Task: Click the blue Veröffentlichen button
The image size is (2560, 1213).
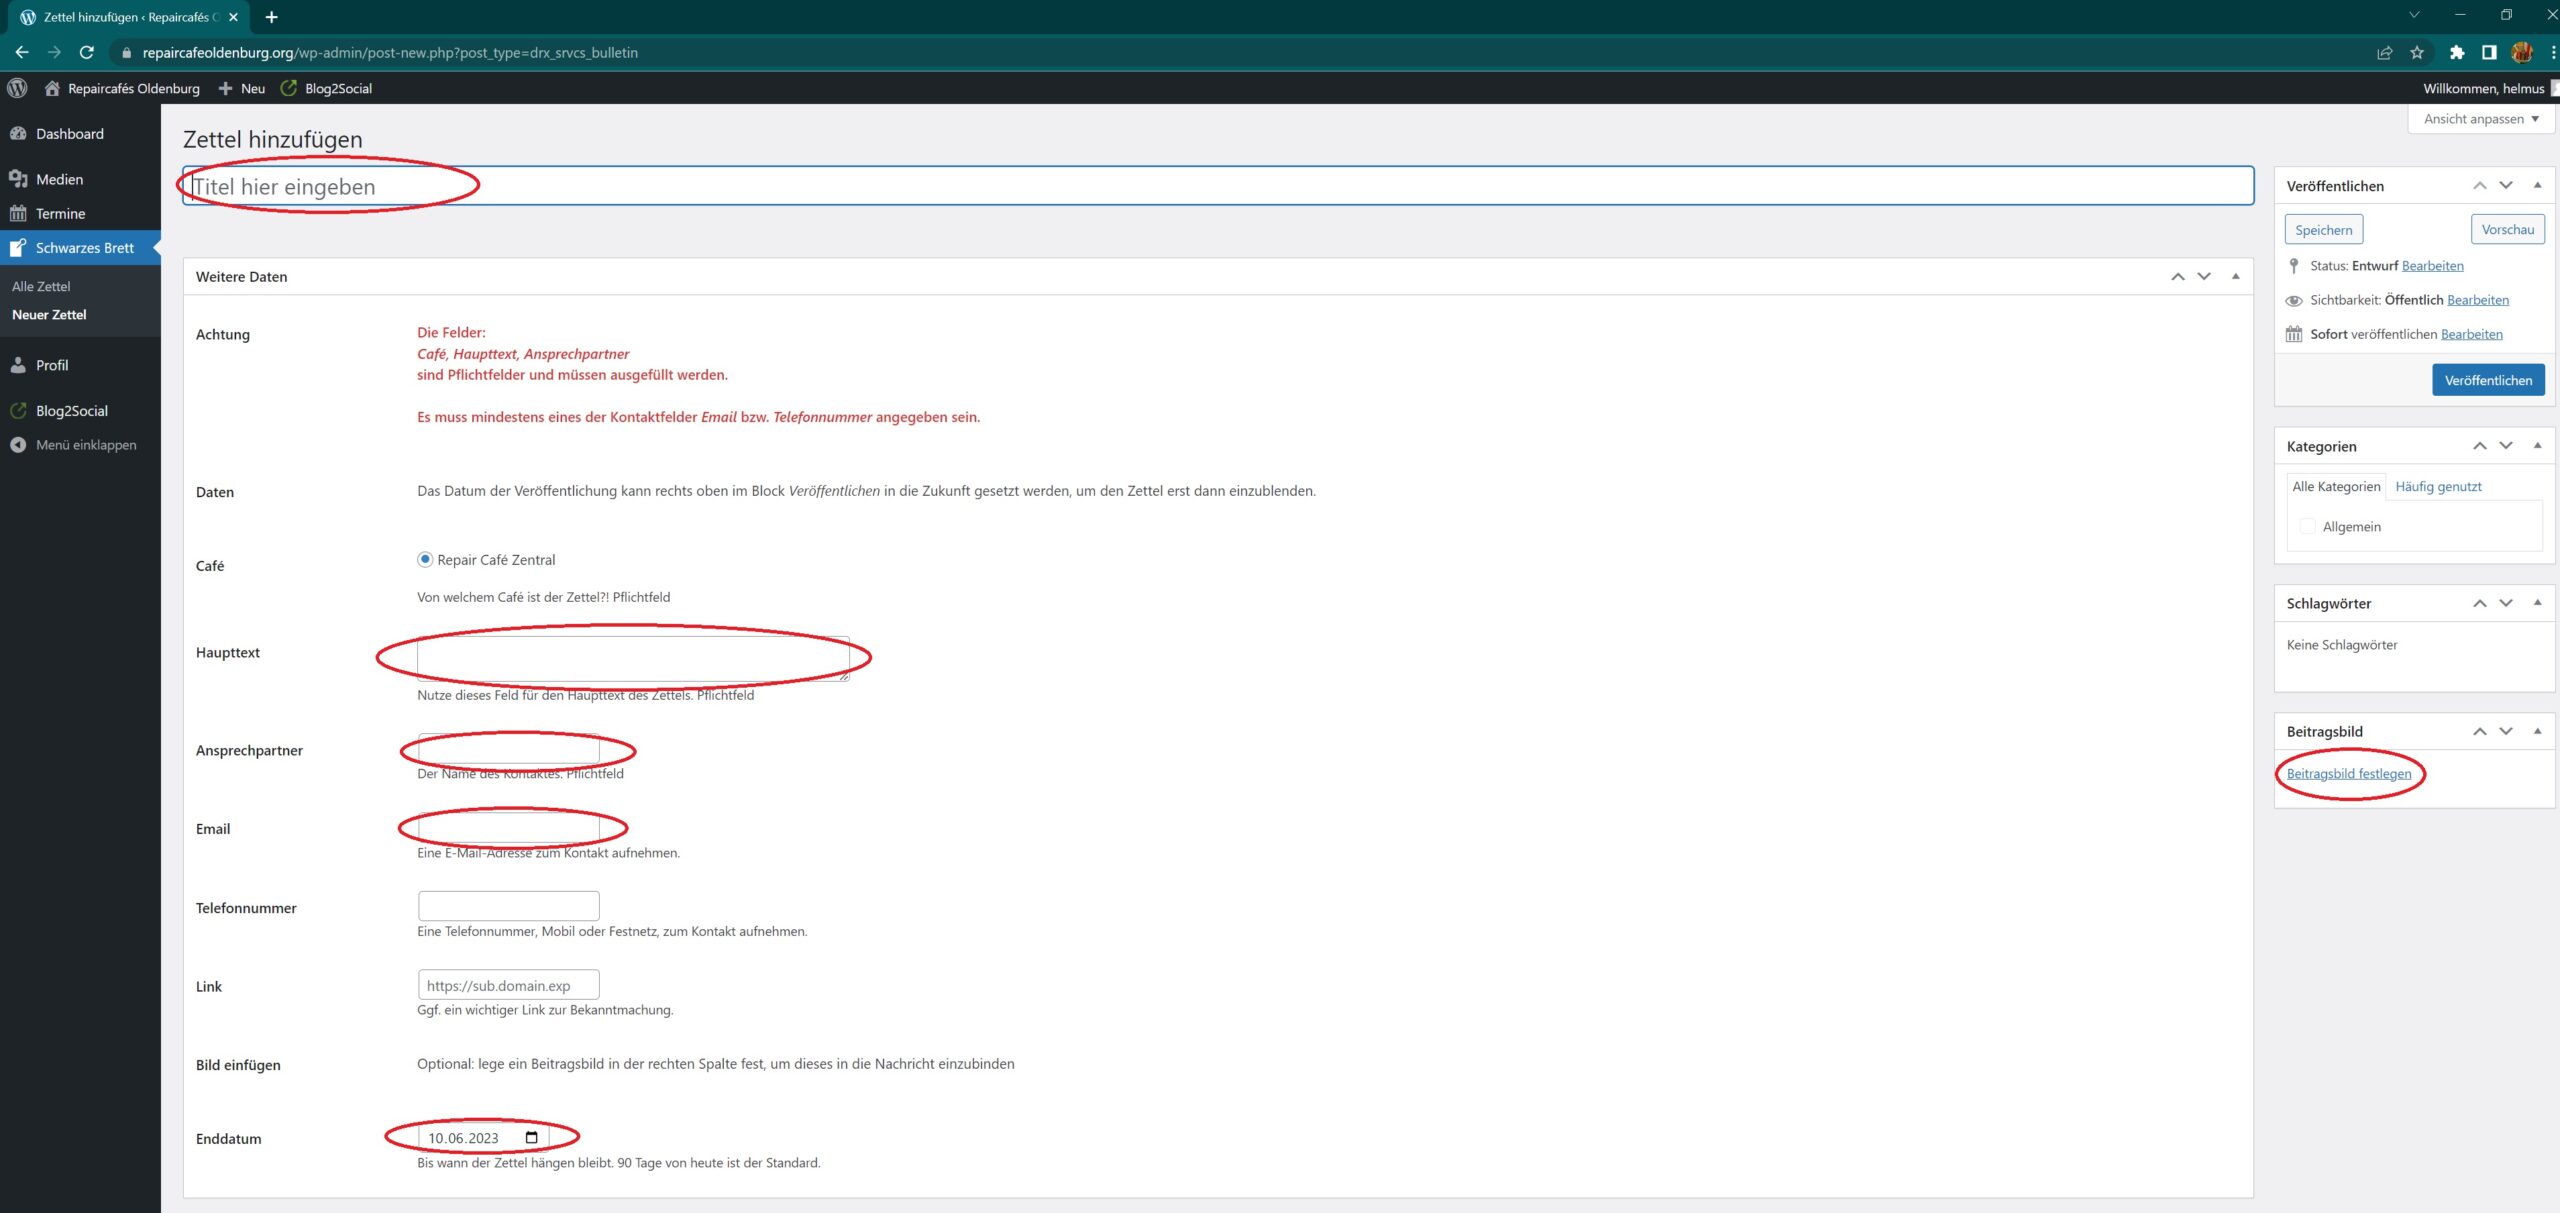Action: (x=2488, y=380)
